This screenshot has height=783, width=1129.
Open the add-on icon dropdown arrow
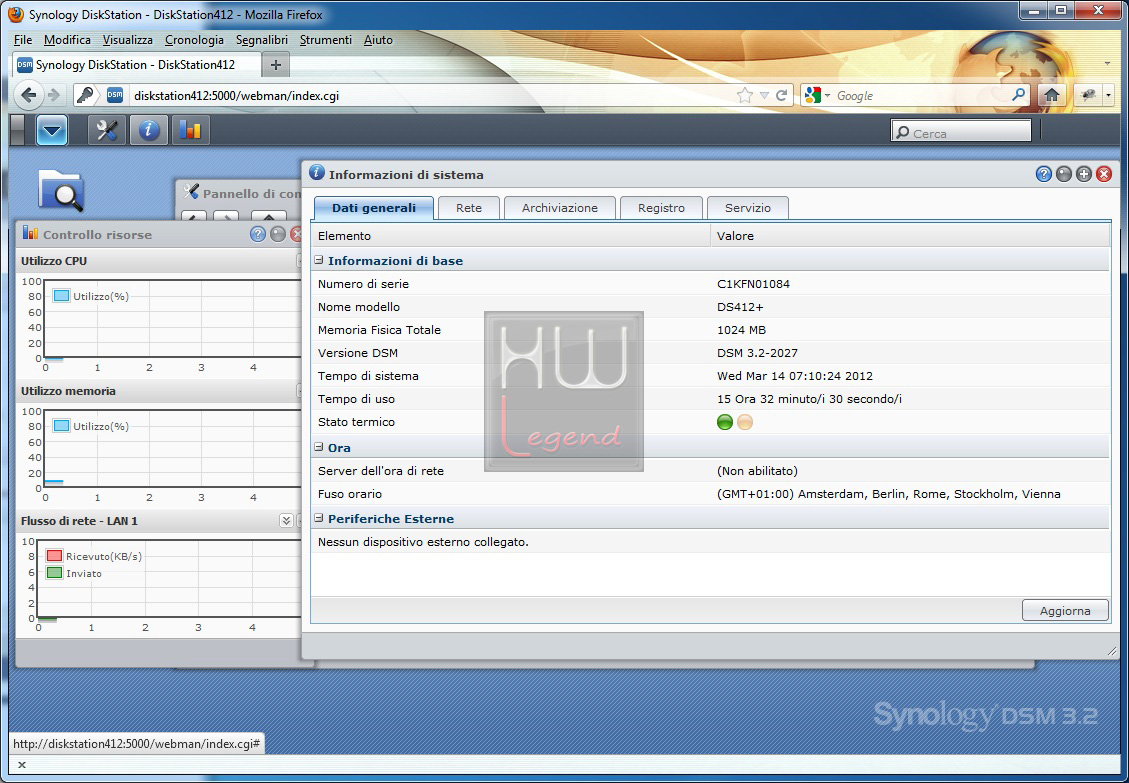(x=1108, y=95)
